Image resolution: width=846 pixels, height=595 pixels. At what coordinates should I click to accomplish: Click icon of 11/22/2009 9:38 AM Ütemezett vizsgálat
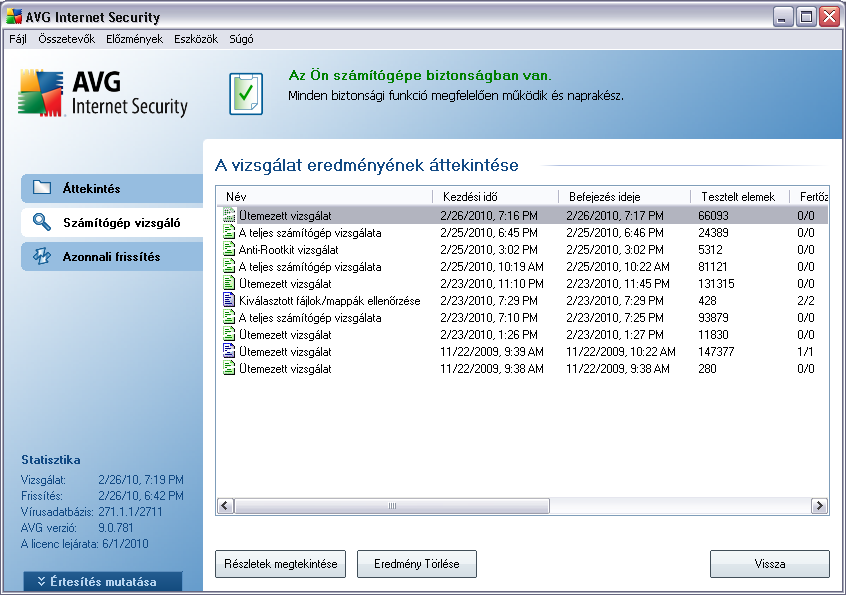pyautogui.click(x=229, y=368)
